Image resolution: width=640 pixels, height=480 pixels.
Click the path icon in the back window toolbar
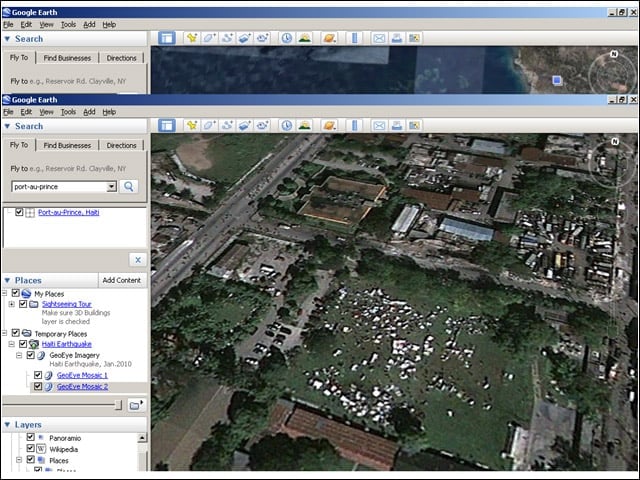tap(227, 38)
